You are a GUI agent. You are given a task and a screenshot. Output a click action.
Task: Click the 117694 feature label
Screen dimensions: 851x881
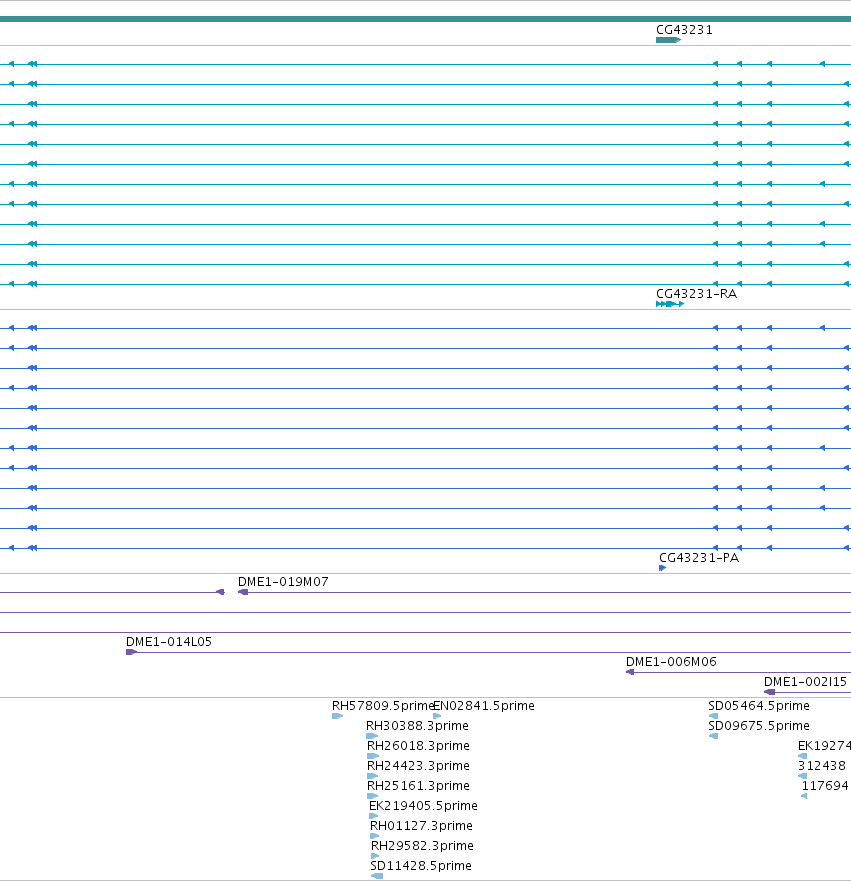[x=825, y=785]
